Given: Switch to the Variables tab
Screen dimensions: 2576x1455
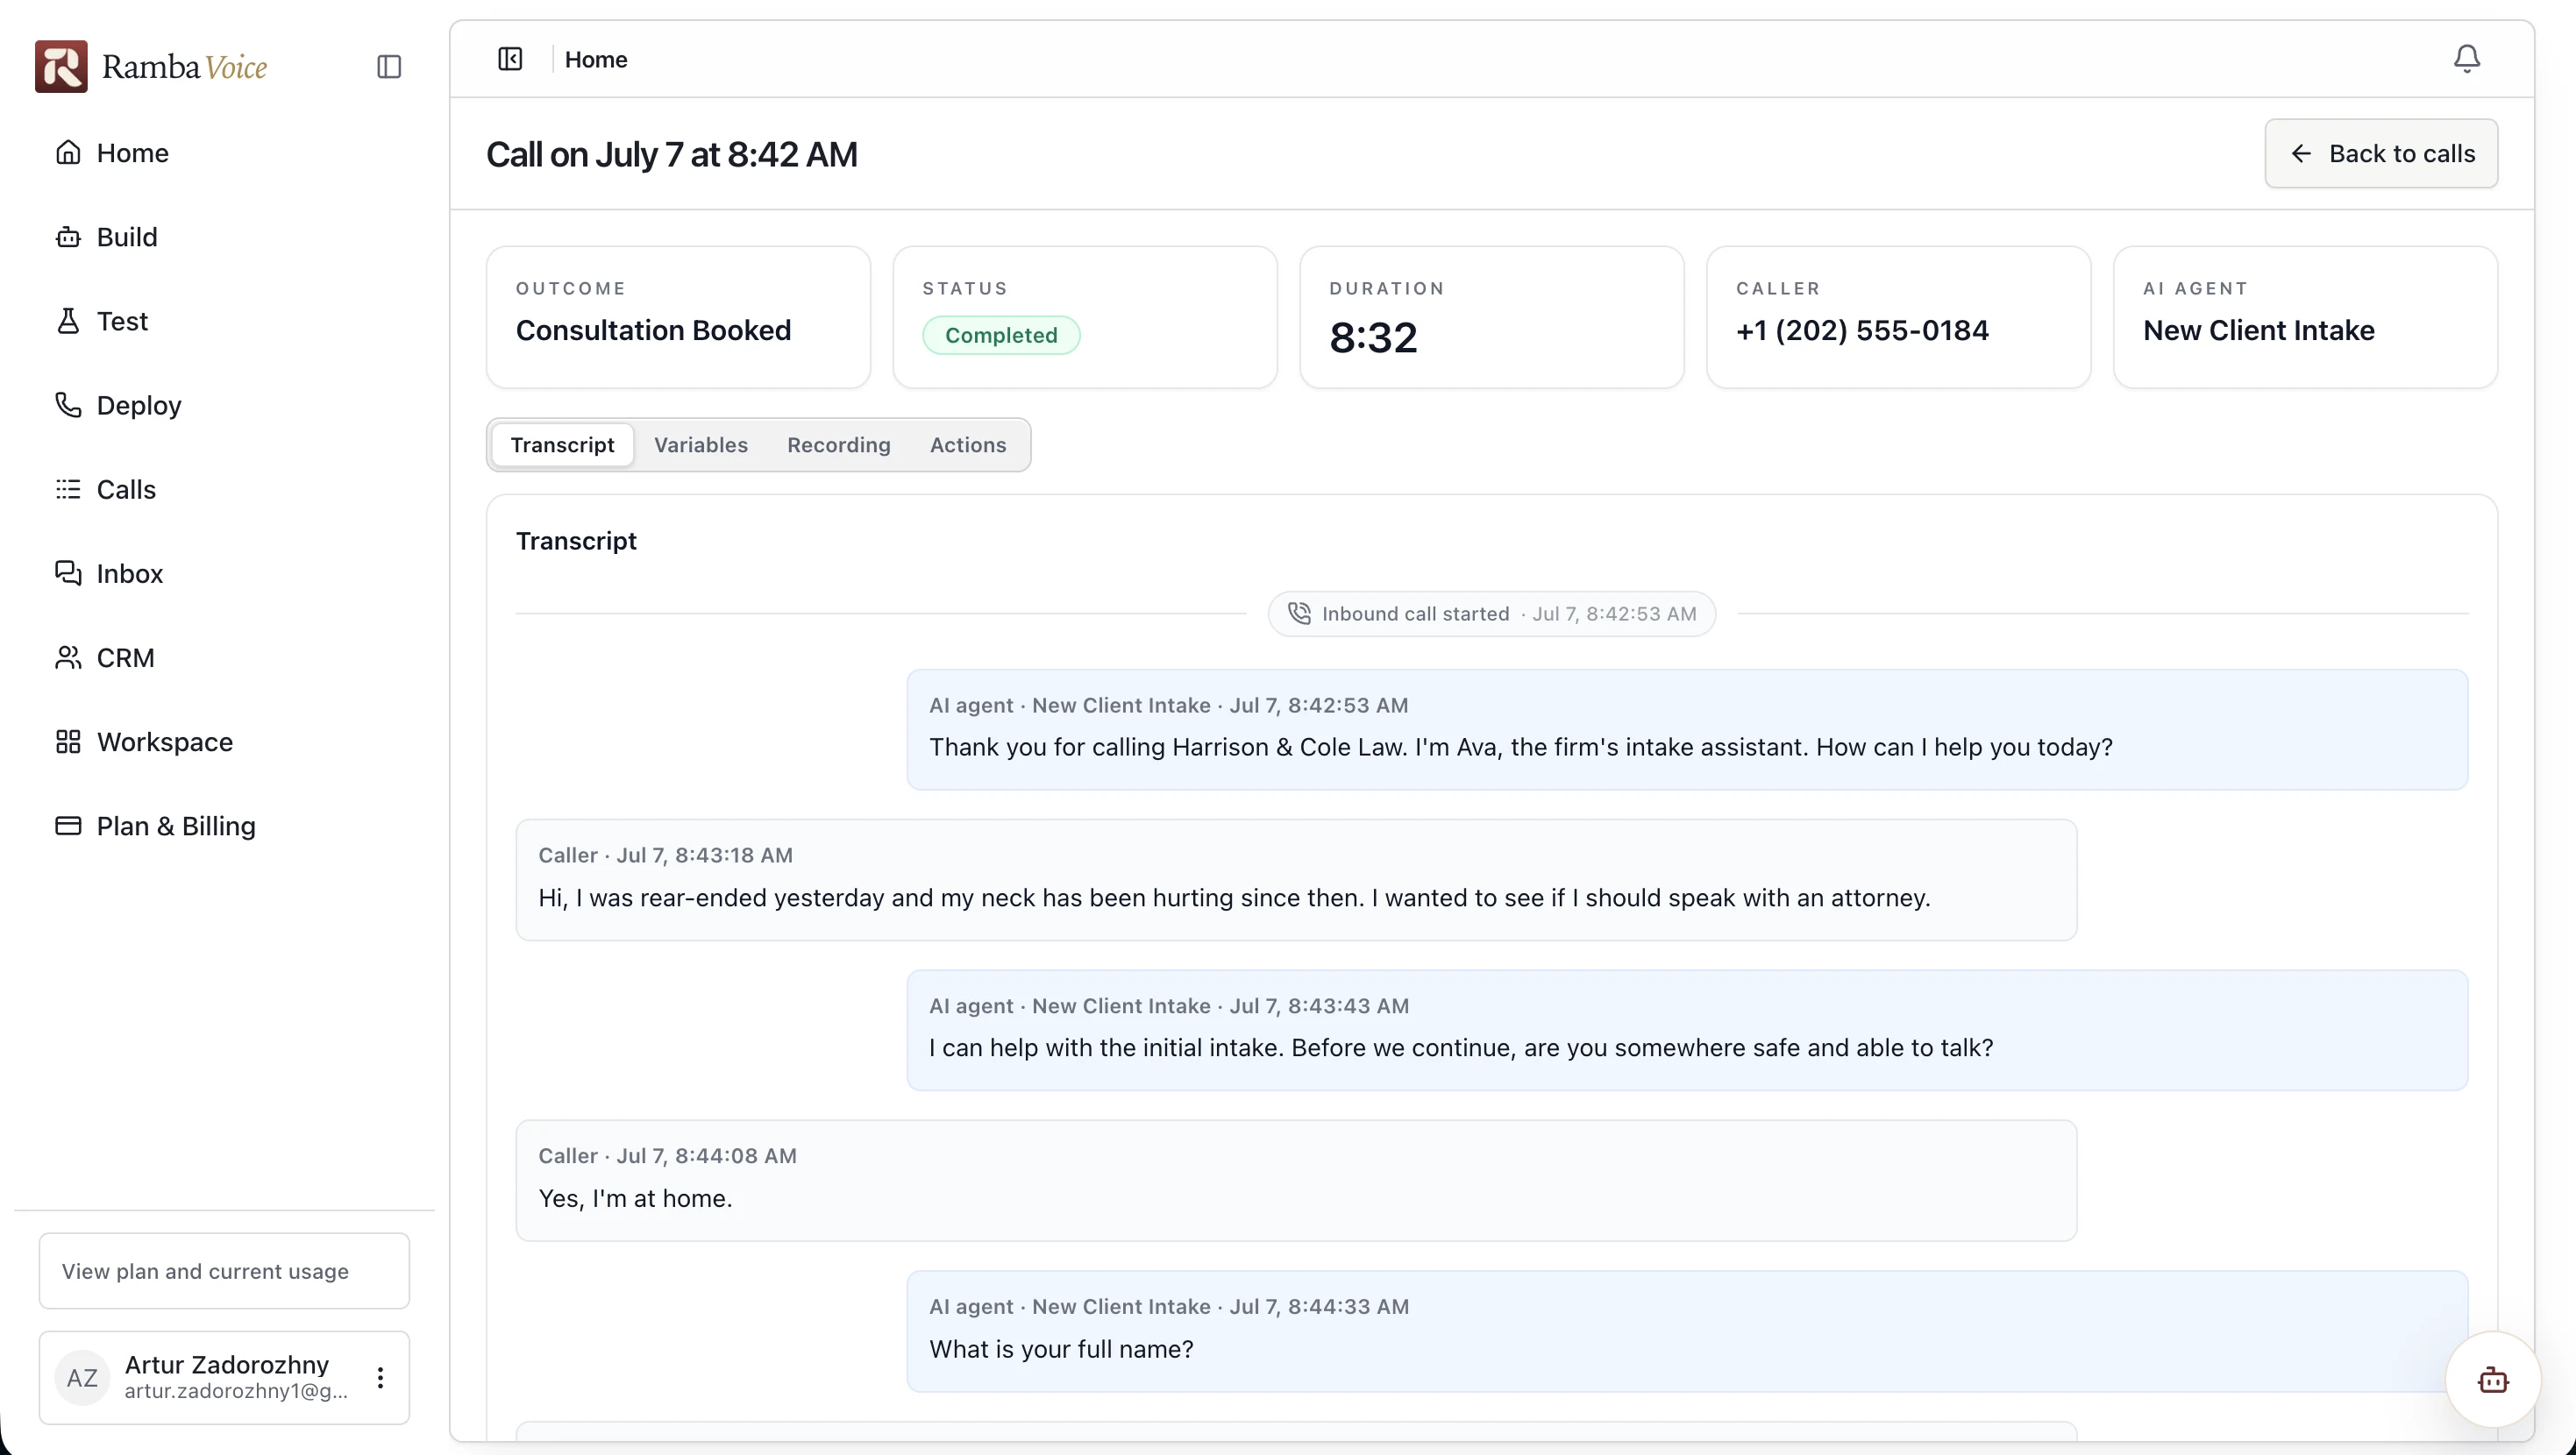Looking at the screenshot, I should 700,445.
